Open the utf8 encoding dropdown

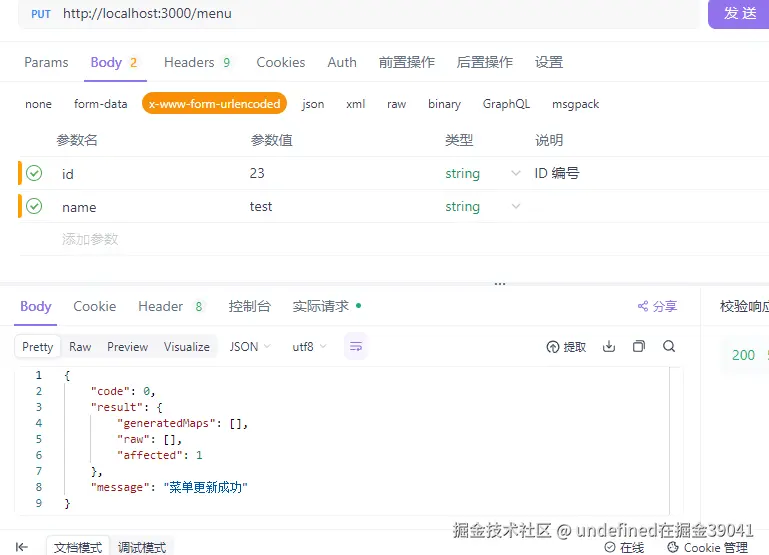309,347
